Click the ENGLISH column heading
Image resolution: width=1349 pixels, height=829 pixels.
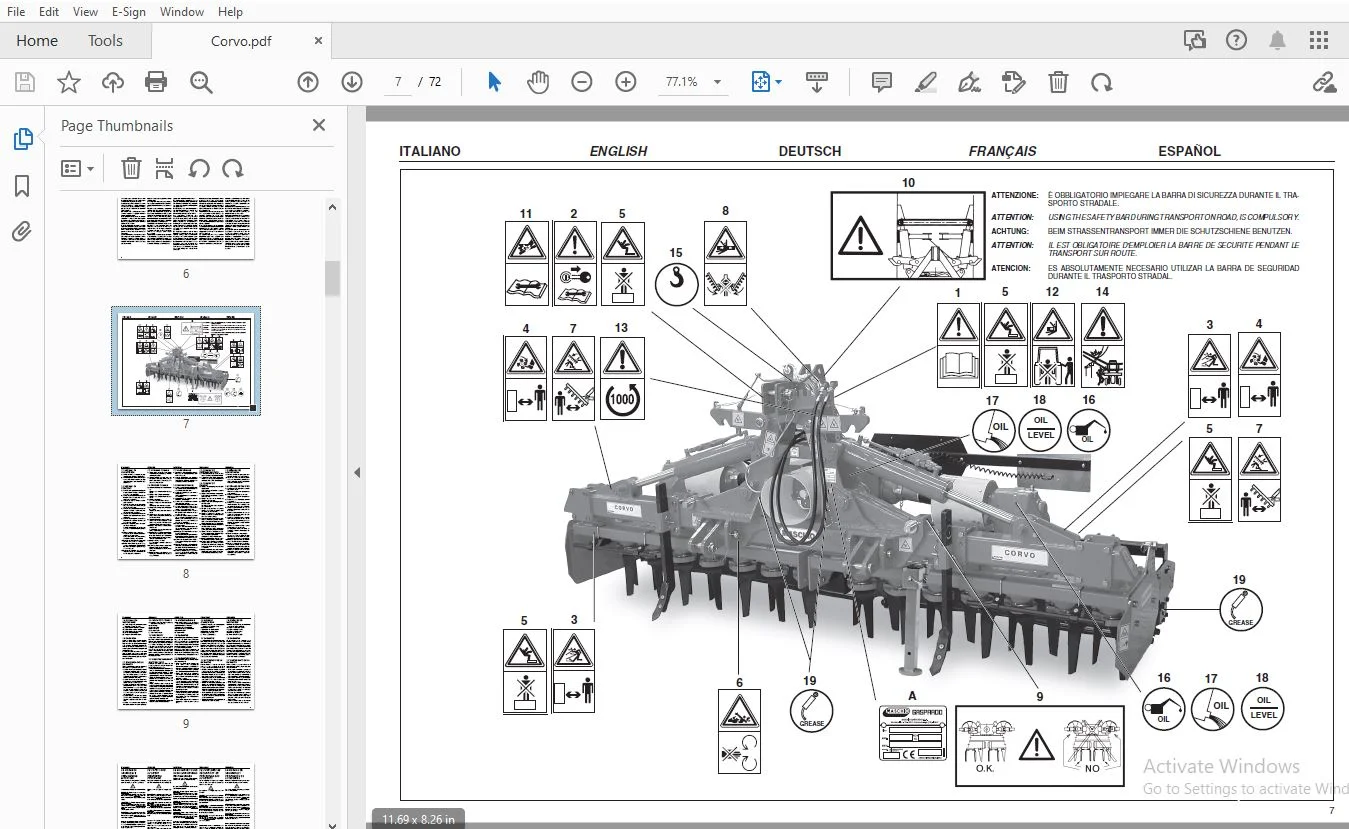click(x=618, y=151)
